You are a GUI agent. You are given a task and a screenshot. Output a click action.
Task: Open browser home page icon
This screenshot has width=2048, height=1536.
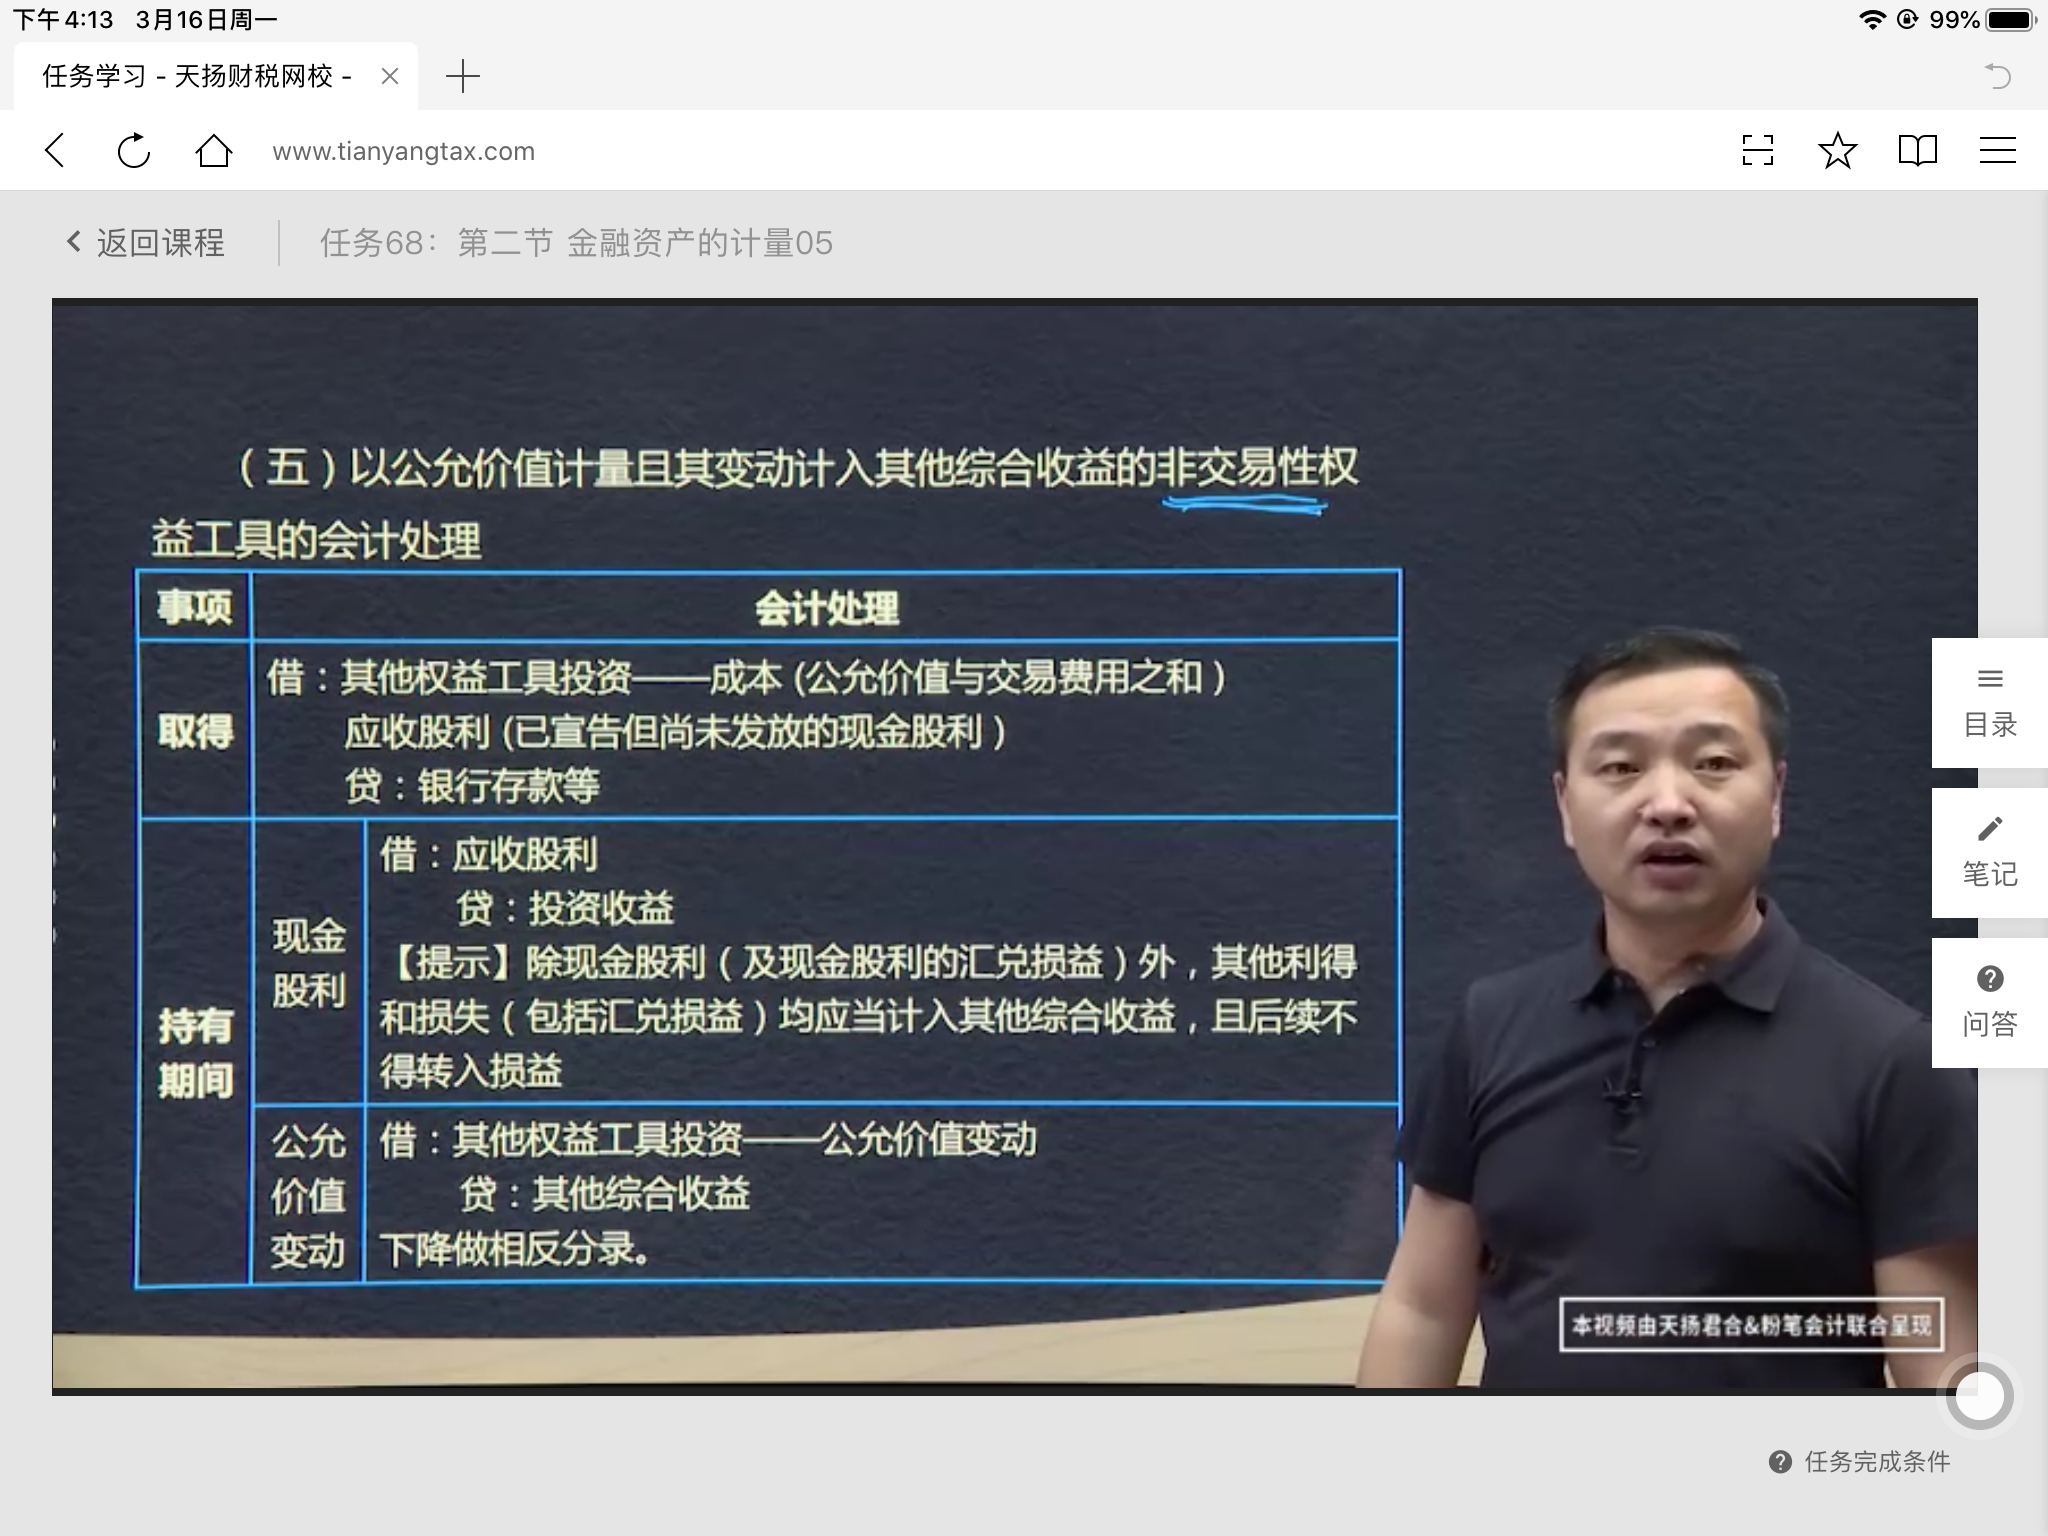213,151
